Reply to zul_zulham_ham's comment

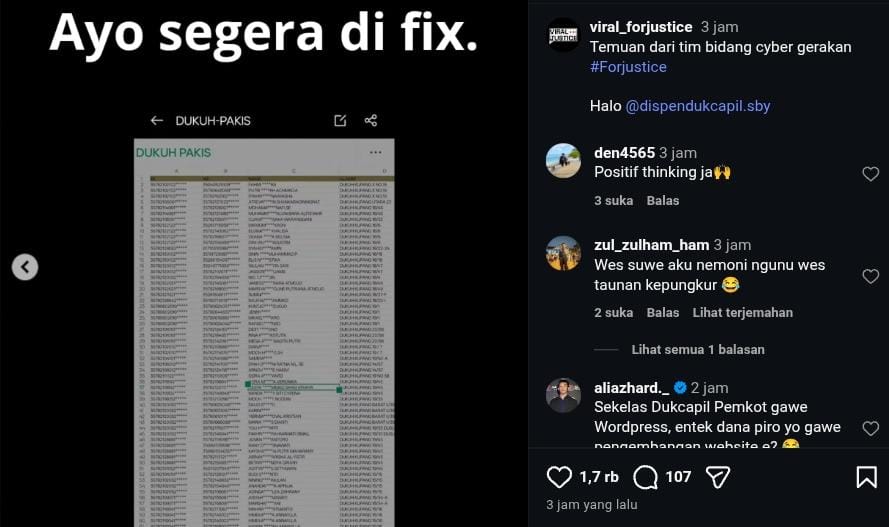[663, 313]
